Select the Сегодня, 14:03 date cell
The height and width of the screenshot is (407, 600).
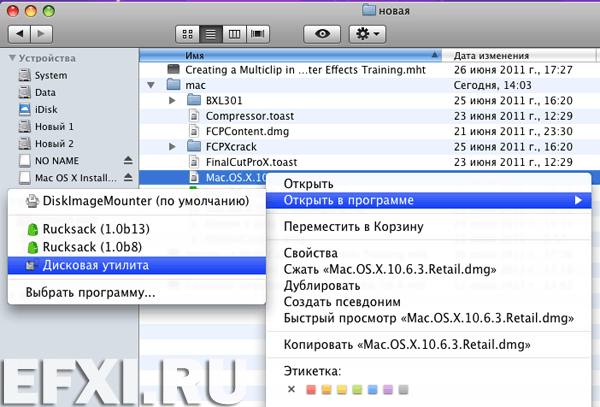point(492,85)
